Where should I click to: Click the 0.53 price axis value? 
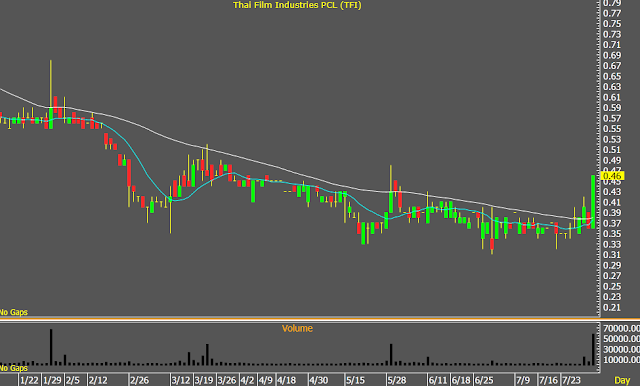click(x=612, y=139)
